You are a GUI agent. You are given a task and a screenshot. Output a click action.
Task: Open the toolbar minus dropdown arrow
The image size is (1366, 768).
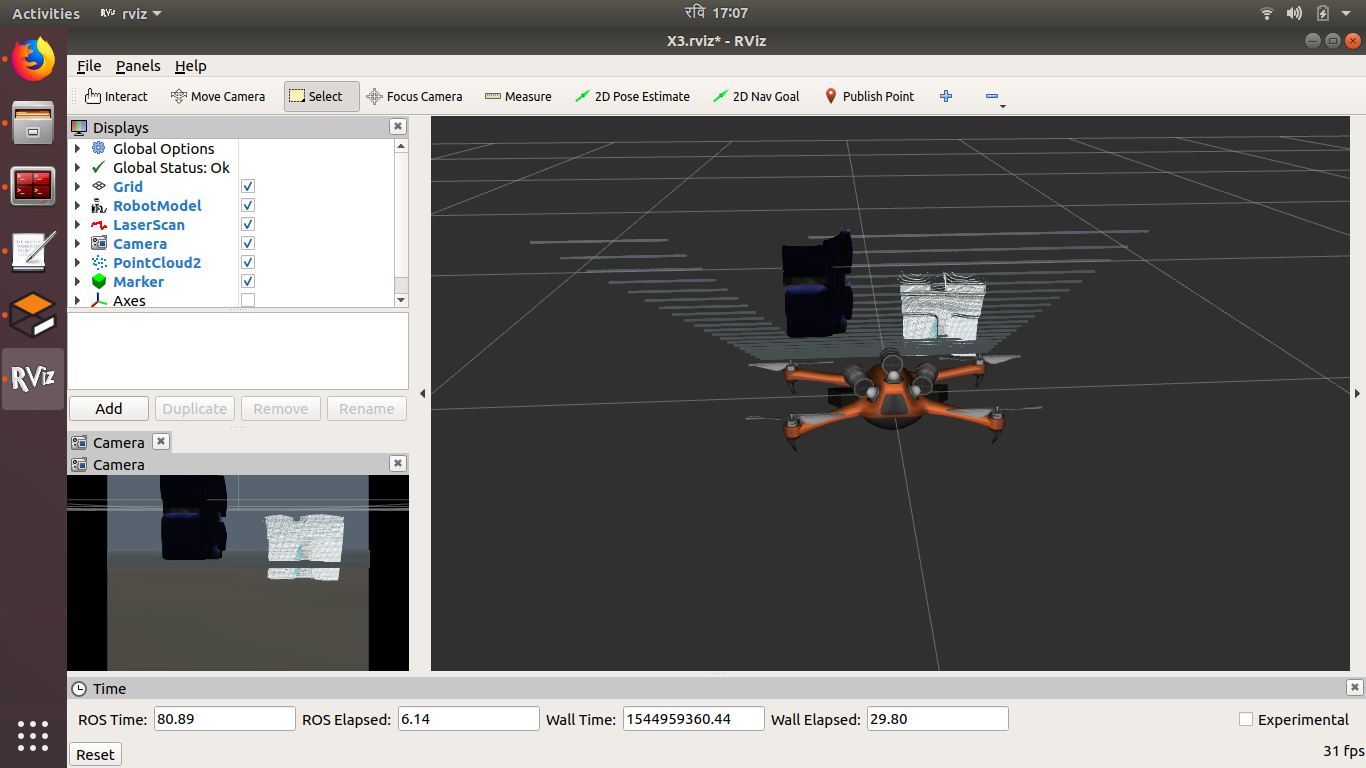1003,105
